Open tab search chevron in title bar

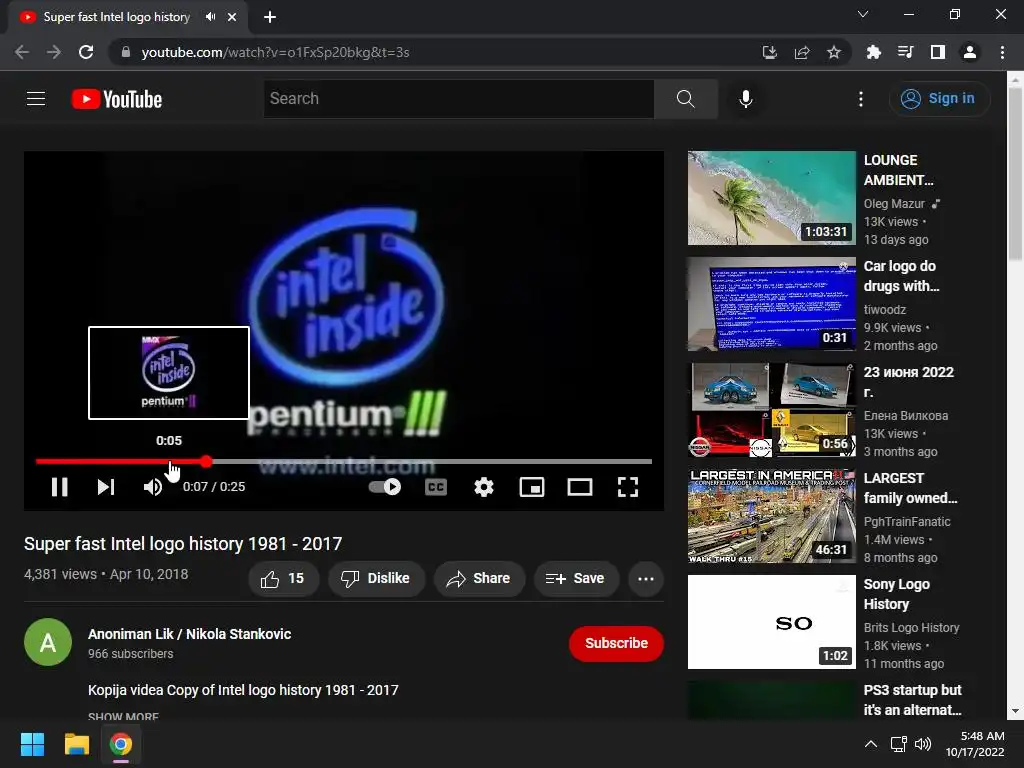click(863, 14)
